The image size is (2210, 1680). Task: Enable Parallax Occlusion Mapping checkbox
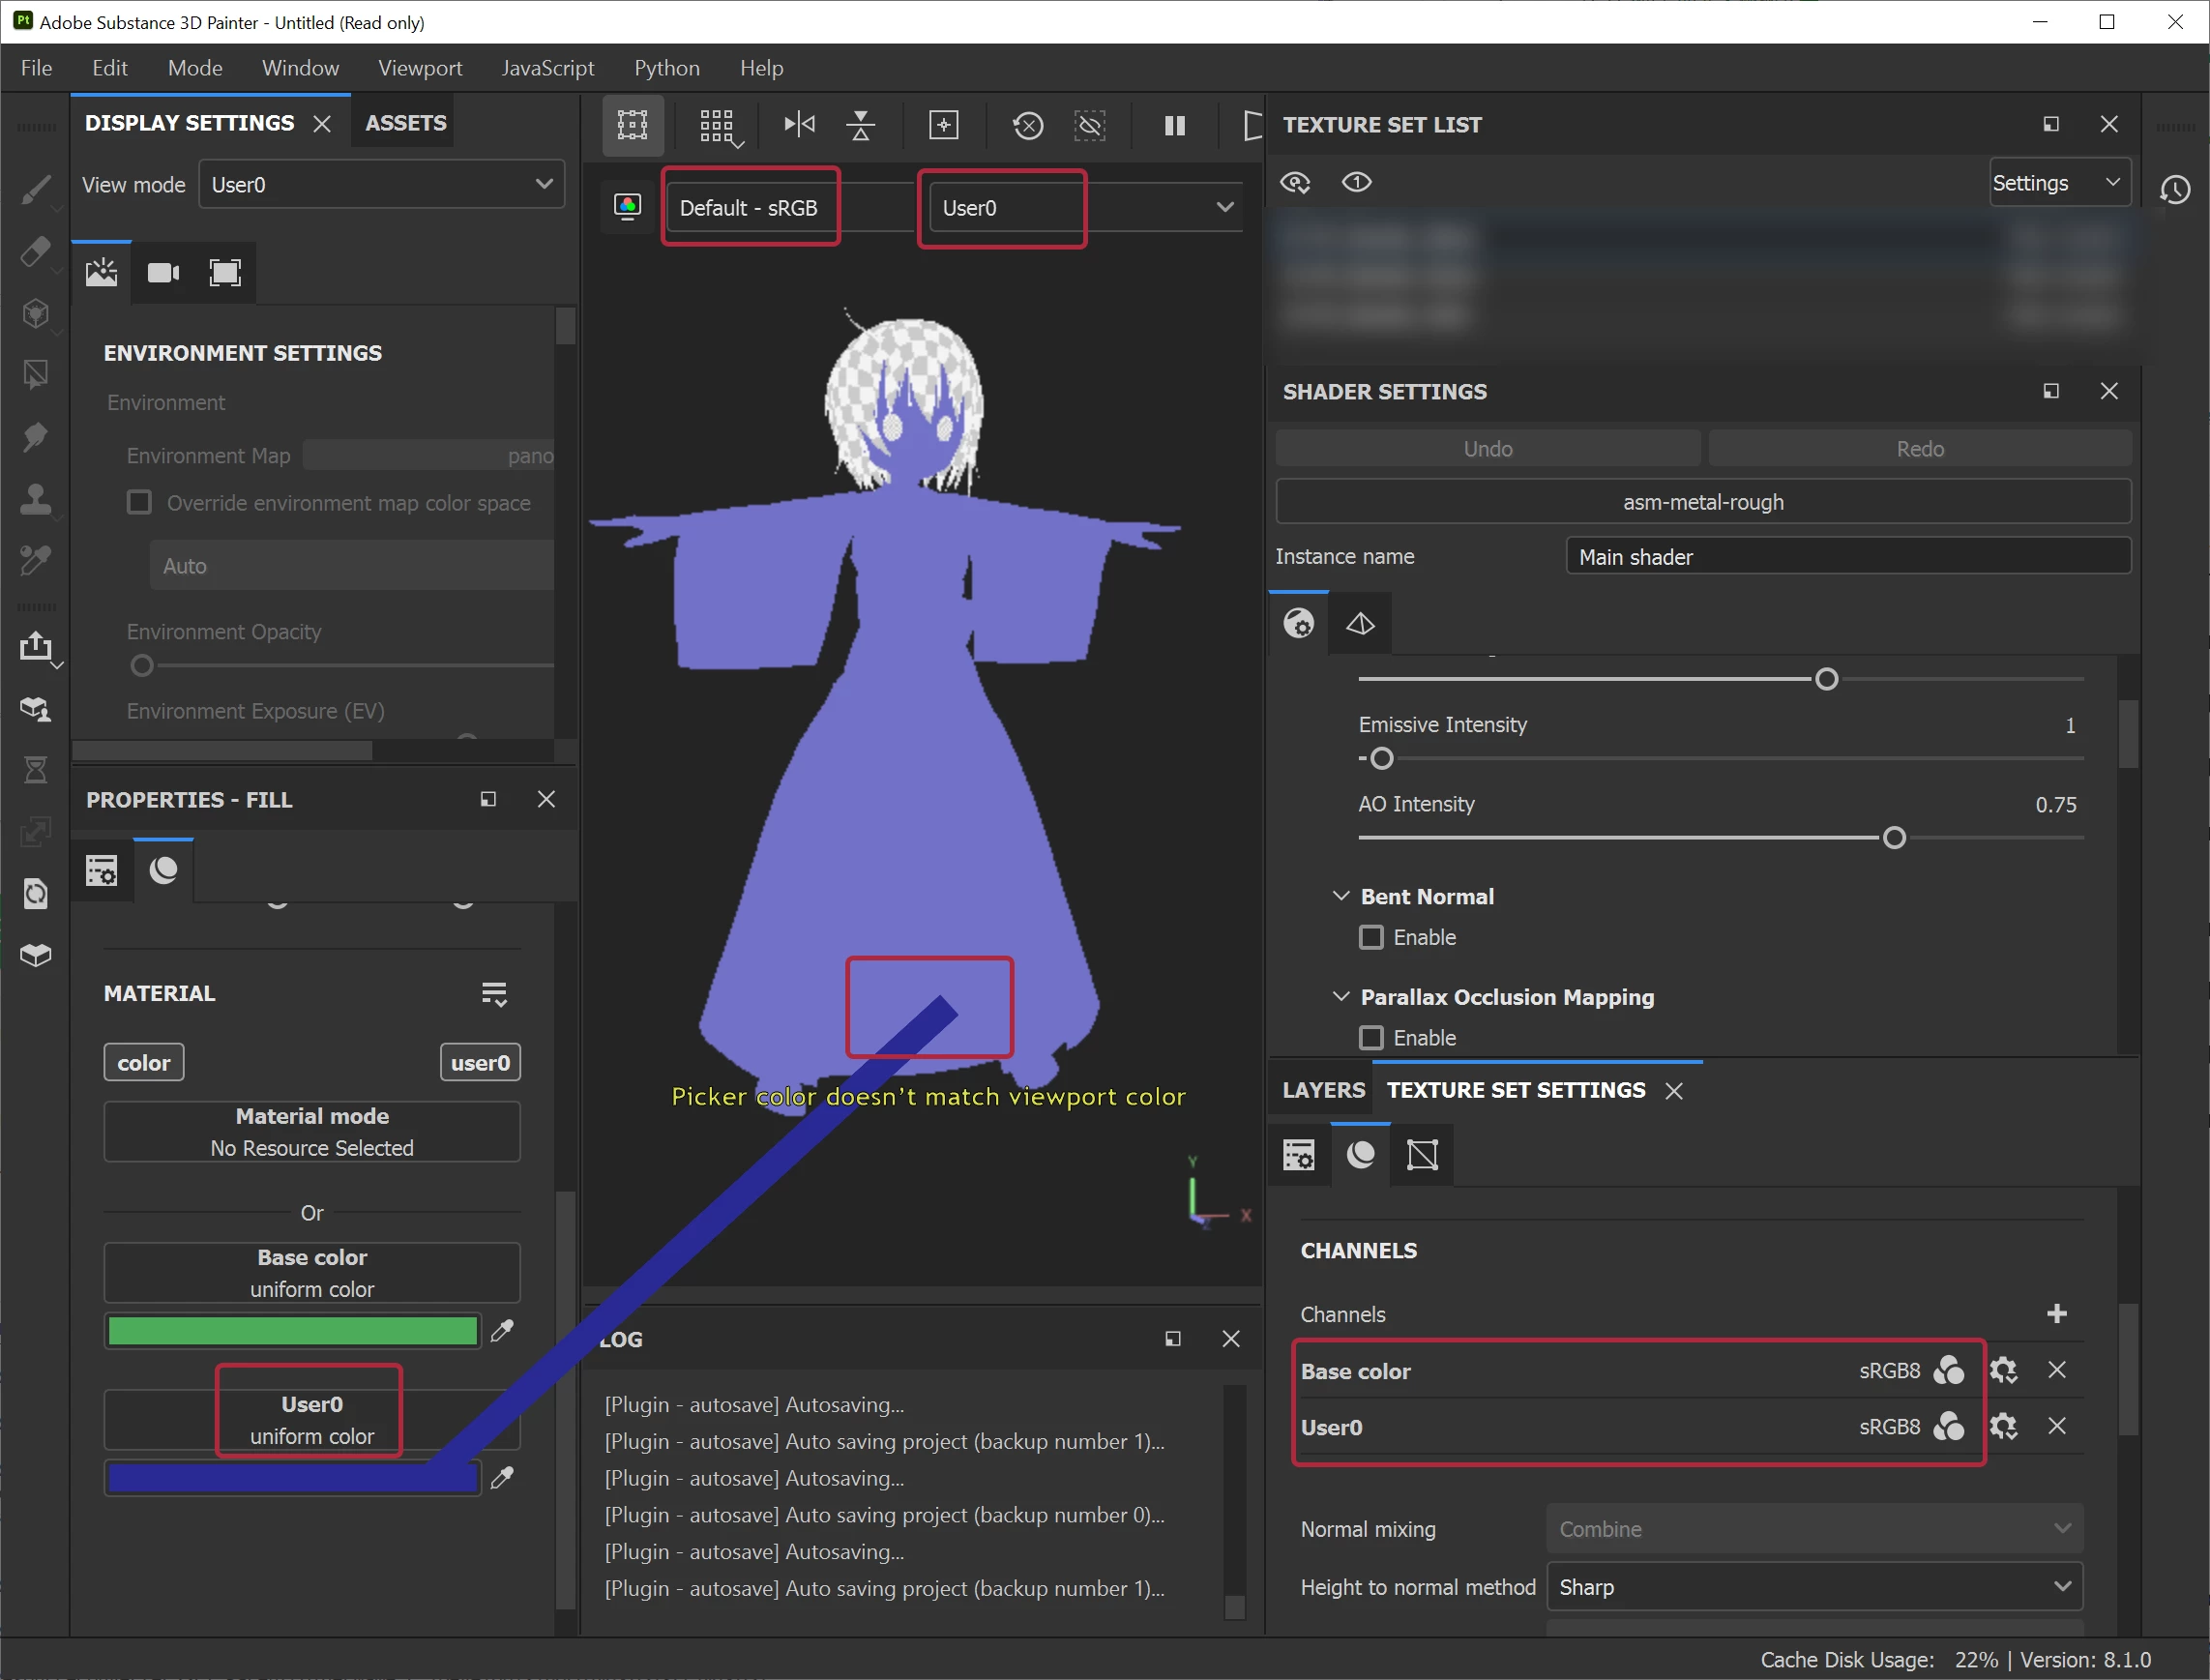[1371, 1037]
